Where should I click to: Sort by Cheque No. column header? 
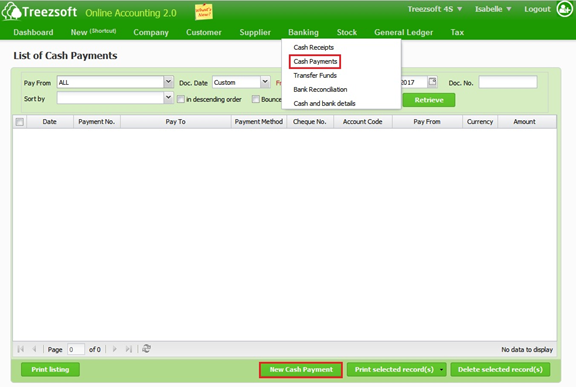click(x=310, y=122)
